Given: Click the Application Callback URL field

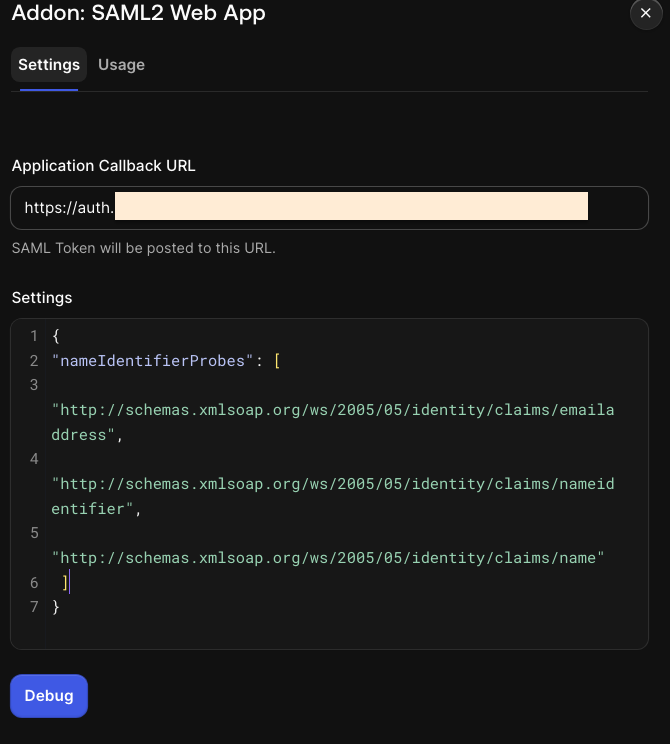Looking at the screenshot, I should tap(329, 208).
